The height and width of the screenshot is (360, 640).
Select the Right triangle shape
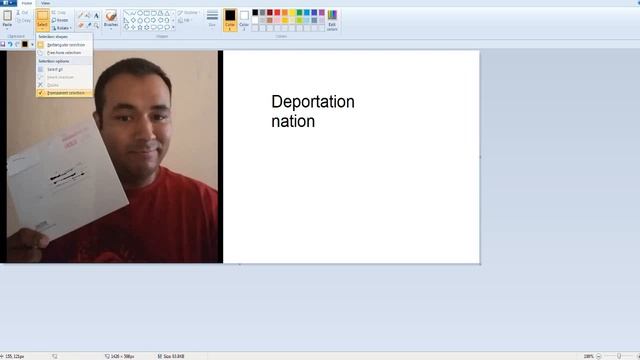126,20
